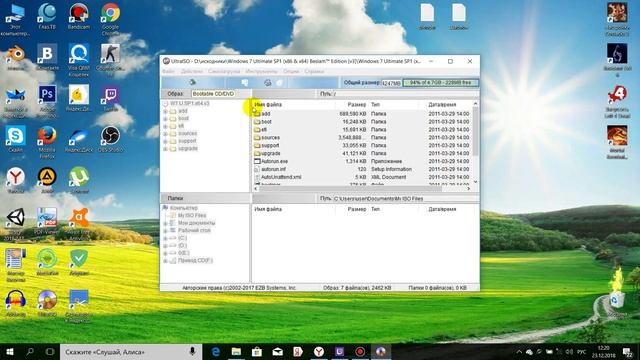Open the Mozilla Firefox desktop shortcut
The height and width of the screenshot is (360, 640).
tap(47, 142)
